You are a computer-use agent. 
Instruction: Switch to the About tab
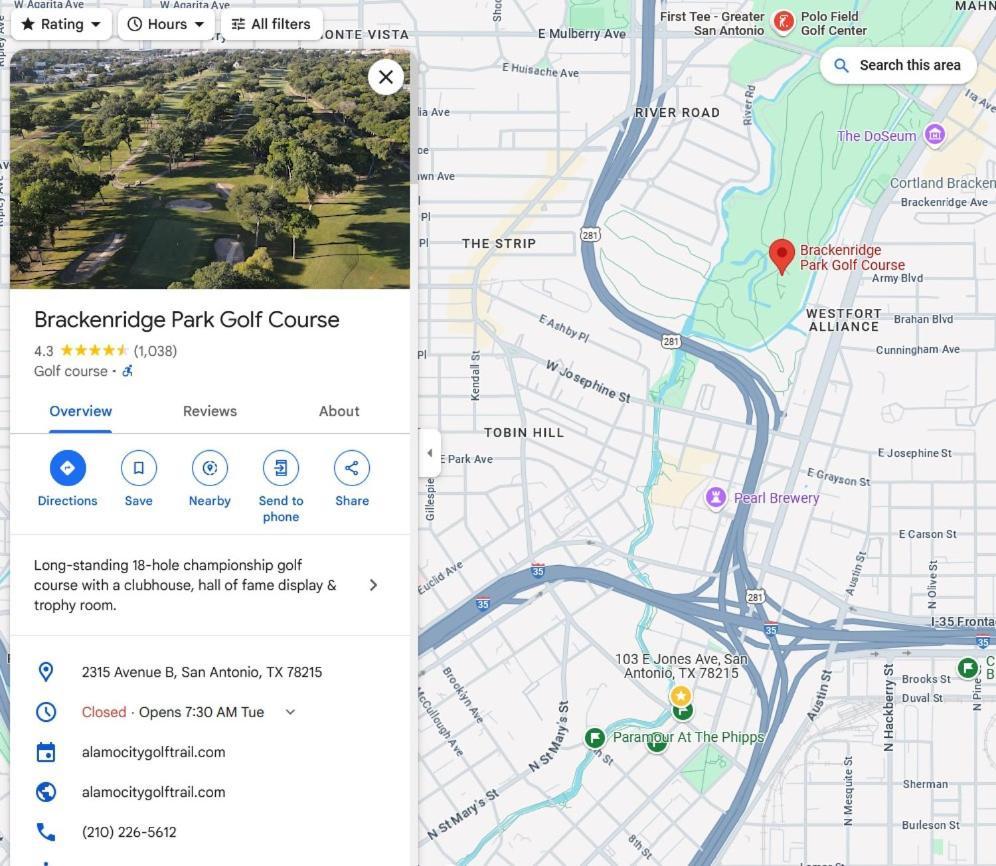click(339, 411)
